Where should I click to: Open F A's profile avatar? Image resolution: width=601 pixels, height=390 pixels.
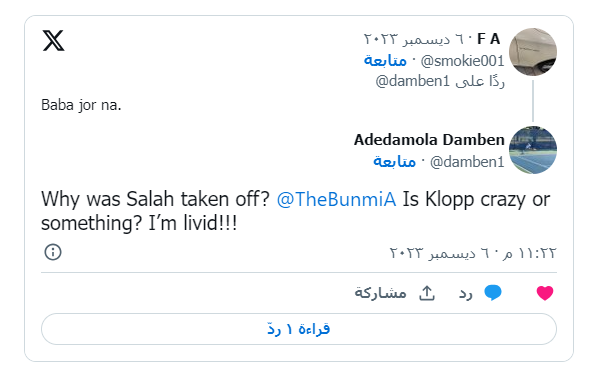click(x=533, y=52)
